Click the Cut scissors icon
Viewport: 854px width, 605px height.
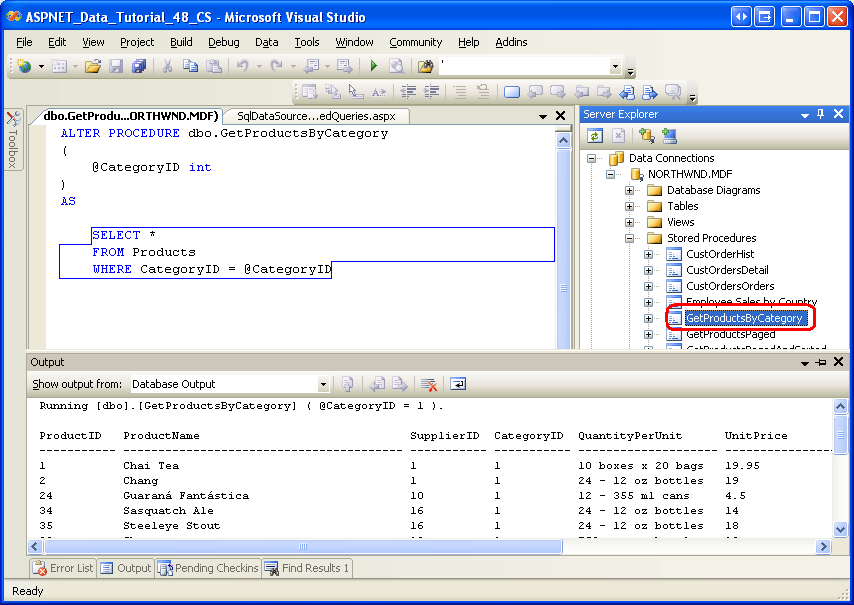point(168,66)
